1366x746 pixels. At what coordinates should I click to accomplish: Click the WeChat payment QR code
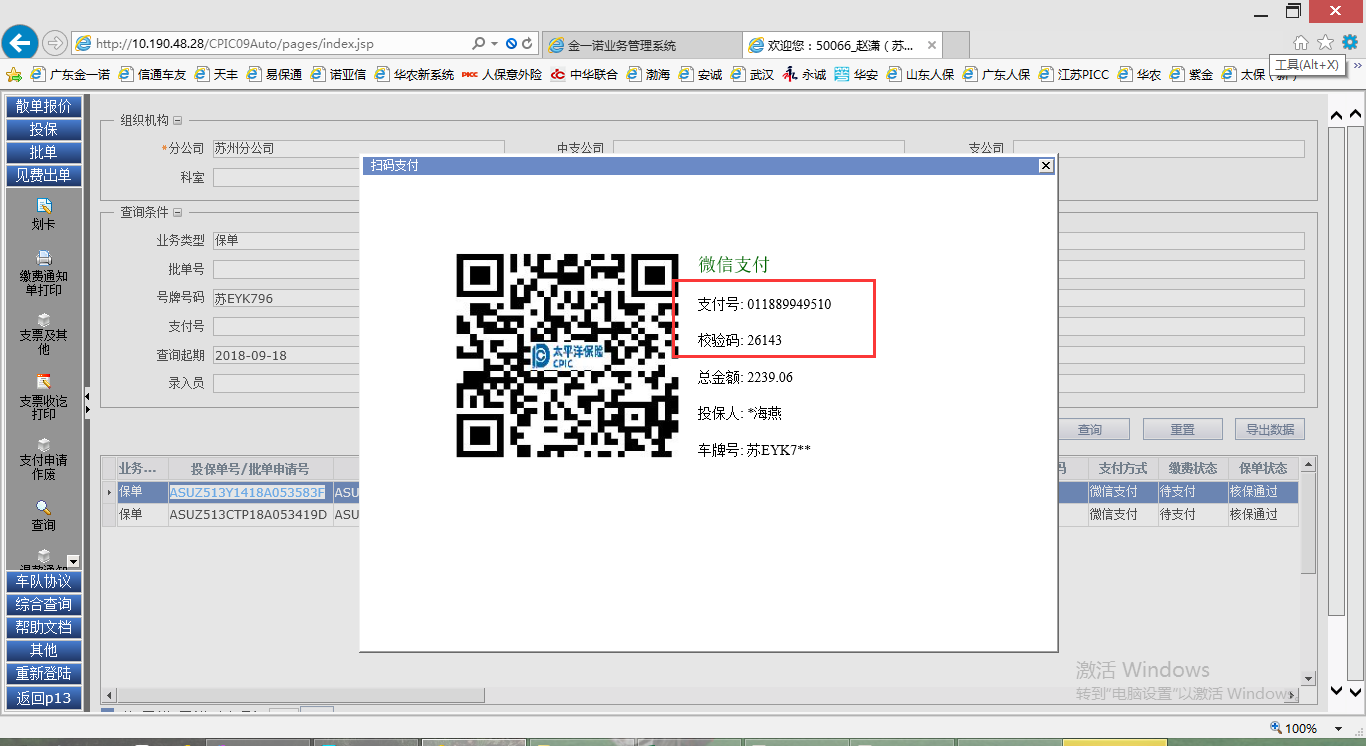567,355
